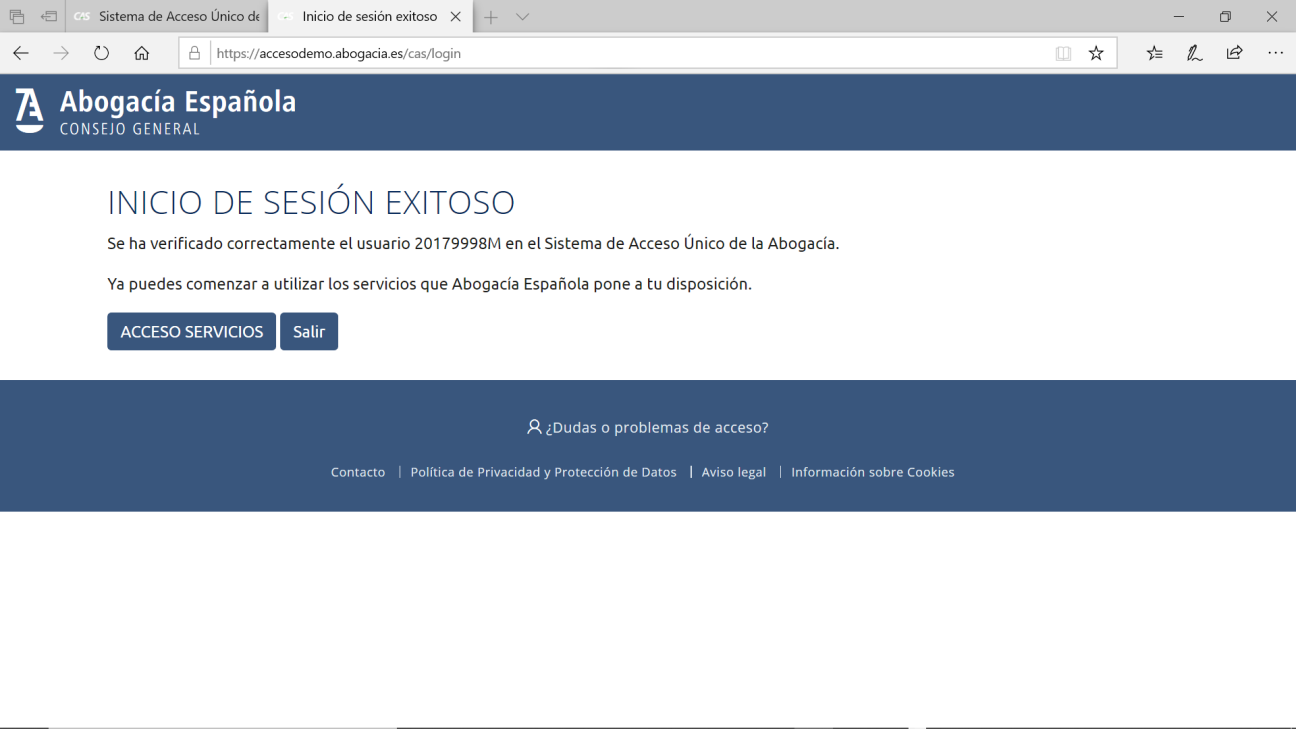Click the CONSEJO GENERAL header text
The image size is (1296, 729).
click(x=130, y=129)
